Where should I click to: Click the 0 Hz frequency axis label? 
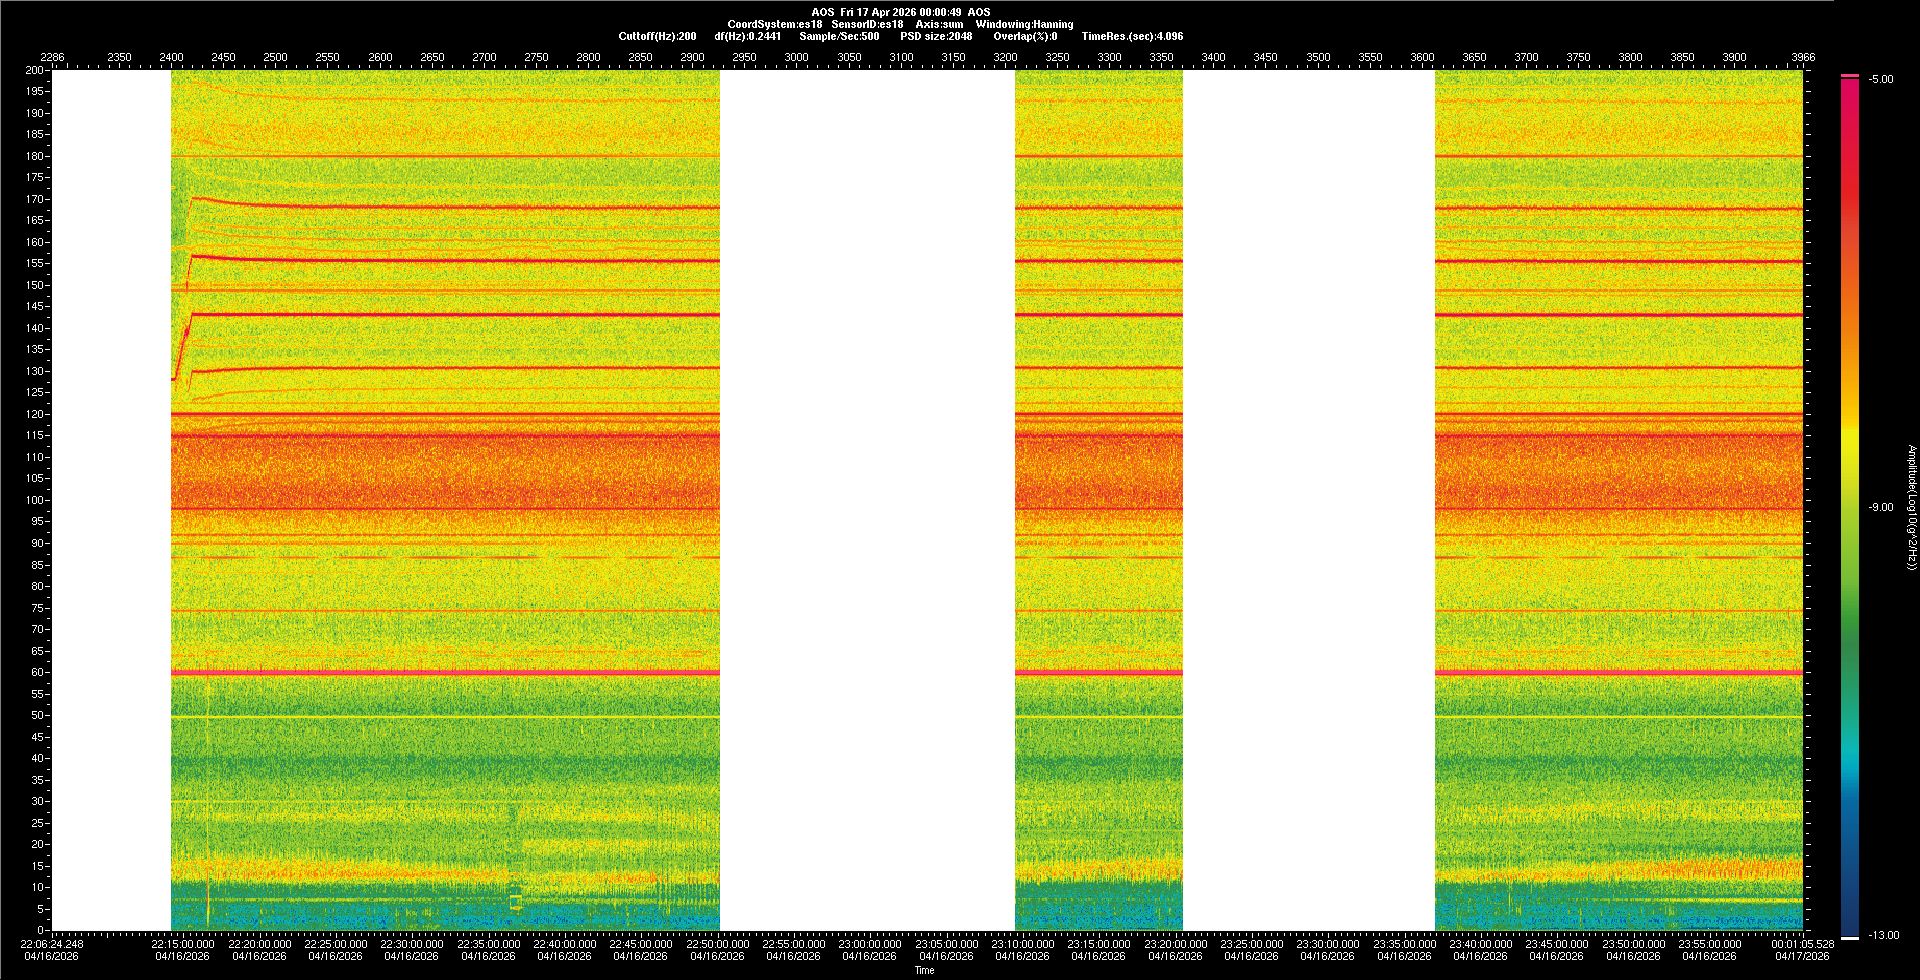tap(40, 931)
